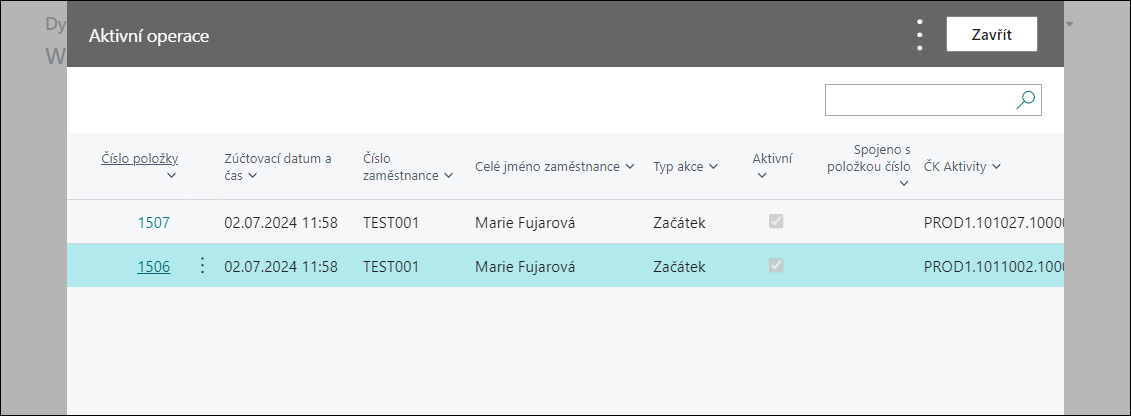This screenshot has height=416, width=1131.
Task: Click the PROD1.1011002 activity cell
Action: pos(993,267)
